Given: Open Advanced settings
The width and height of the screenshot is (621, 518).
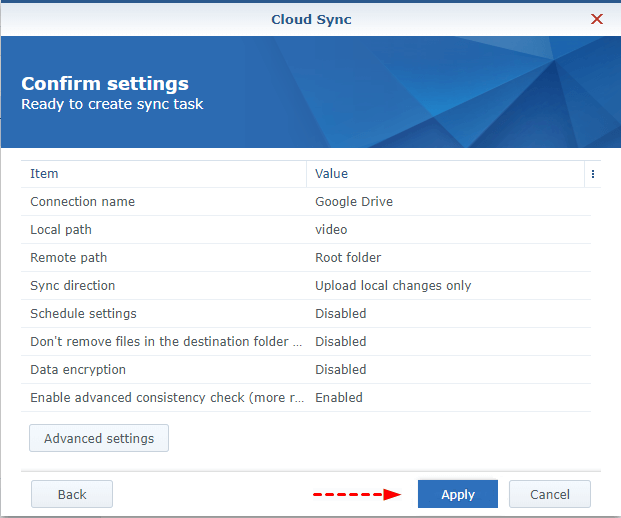Looking at the screenshot, I should click(x=99, y=438).
